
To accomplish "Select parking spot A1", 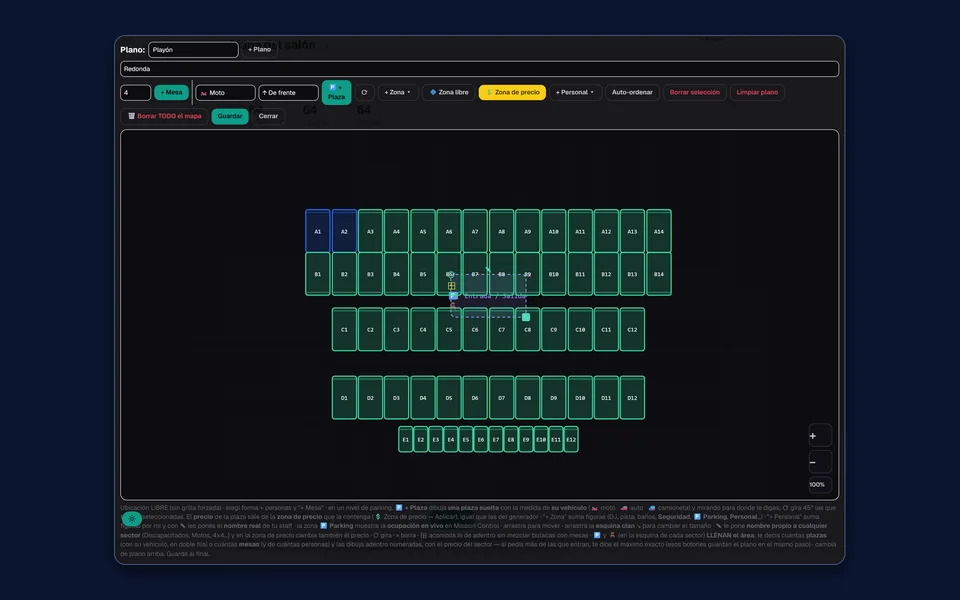I will [x=318, y=231].
